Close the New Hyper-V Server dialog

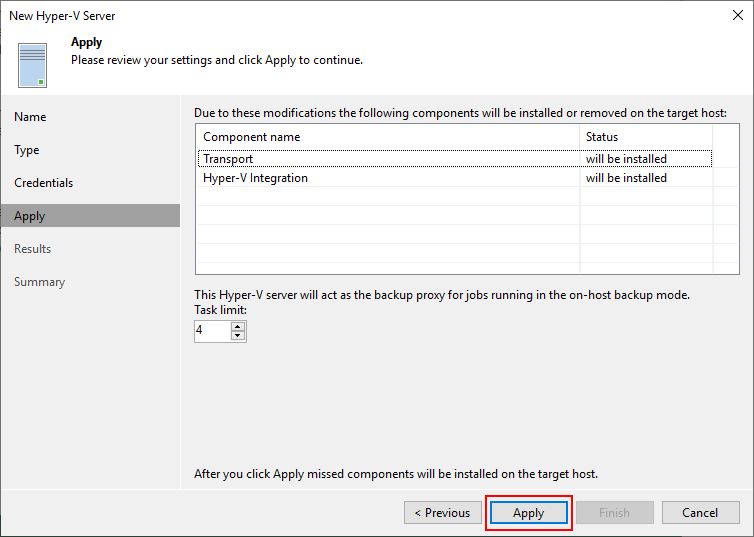coord(738,15)
